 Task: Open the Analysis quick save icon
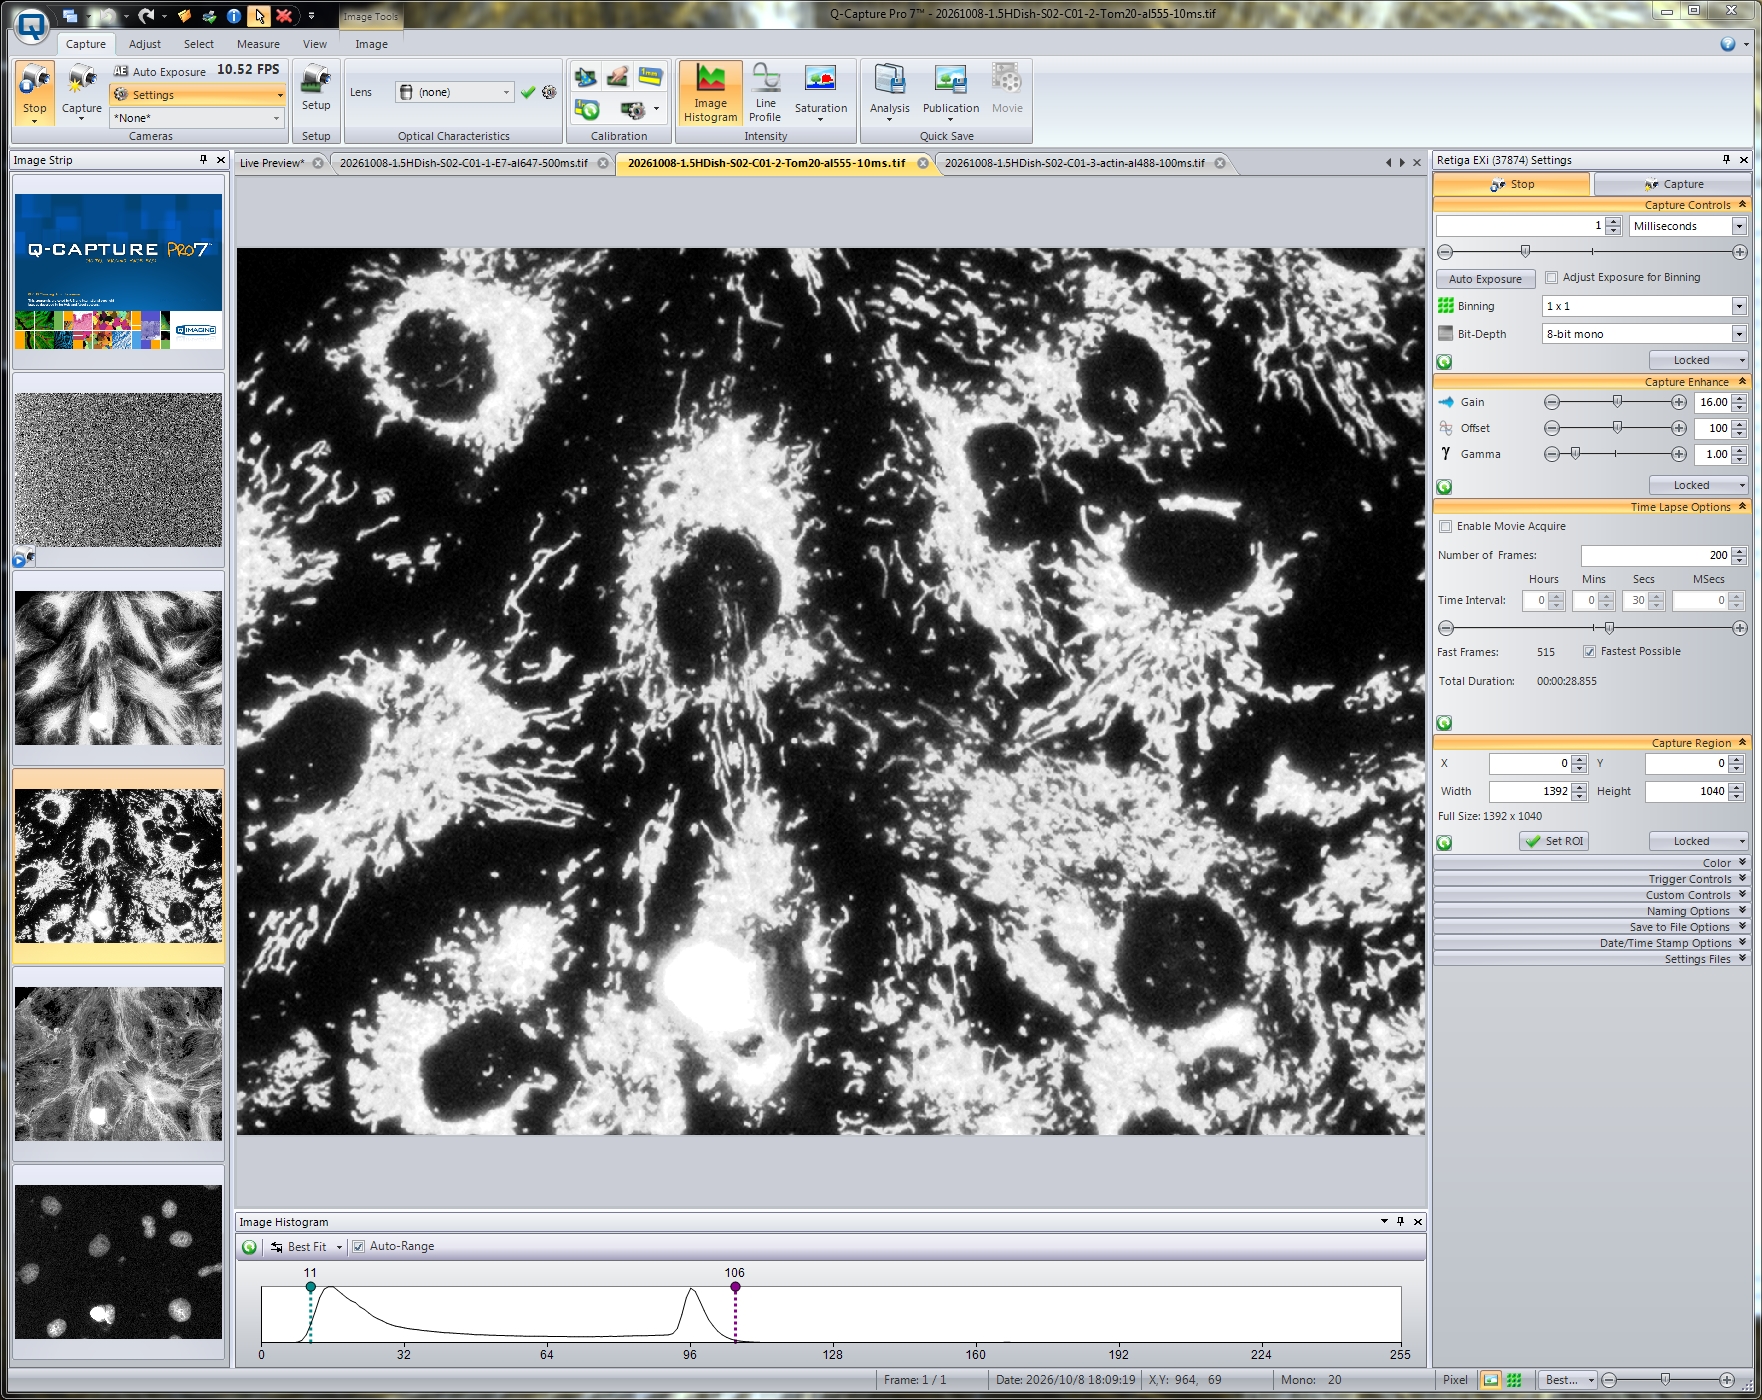tap(889, 92)
